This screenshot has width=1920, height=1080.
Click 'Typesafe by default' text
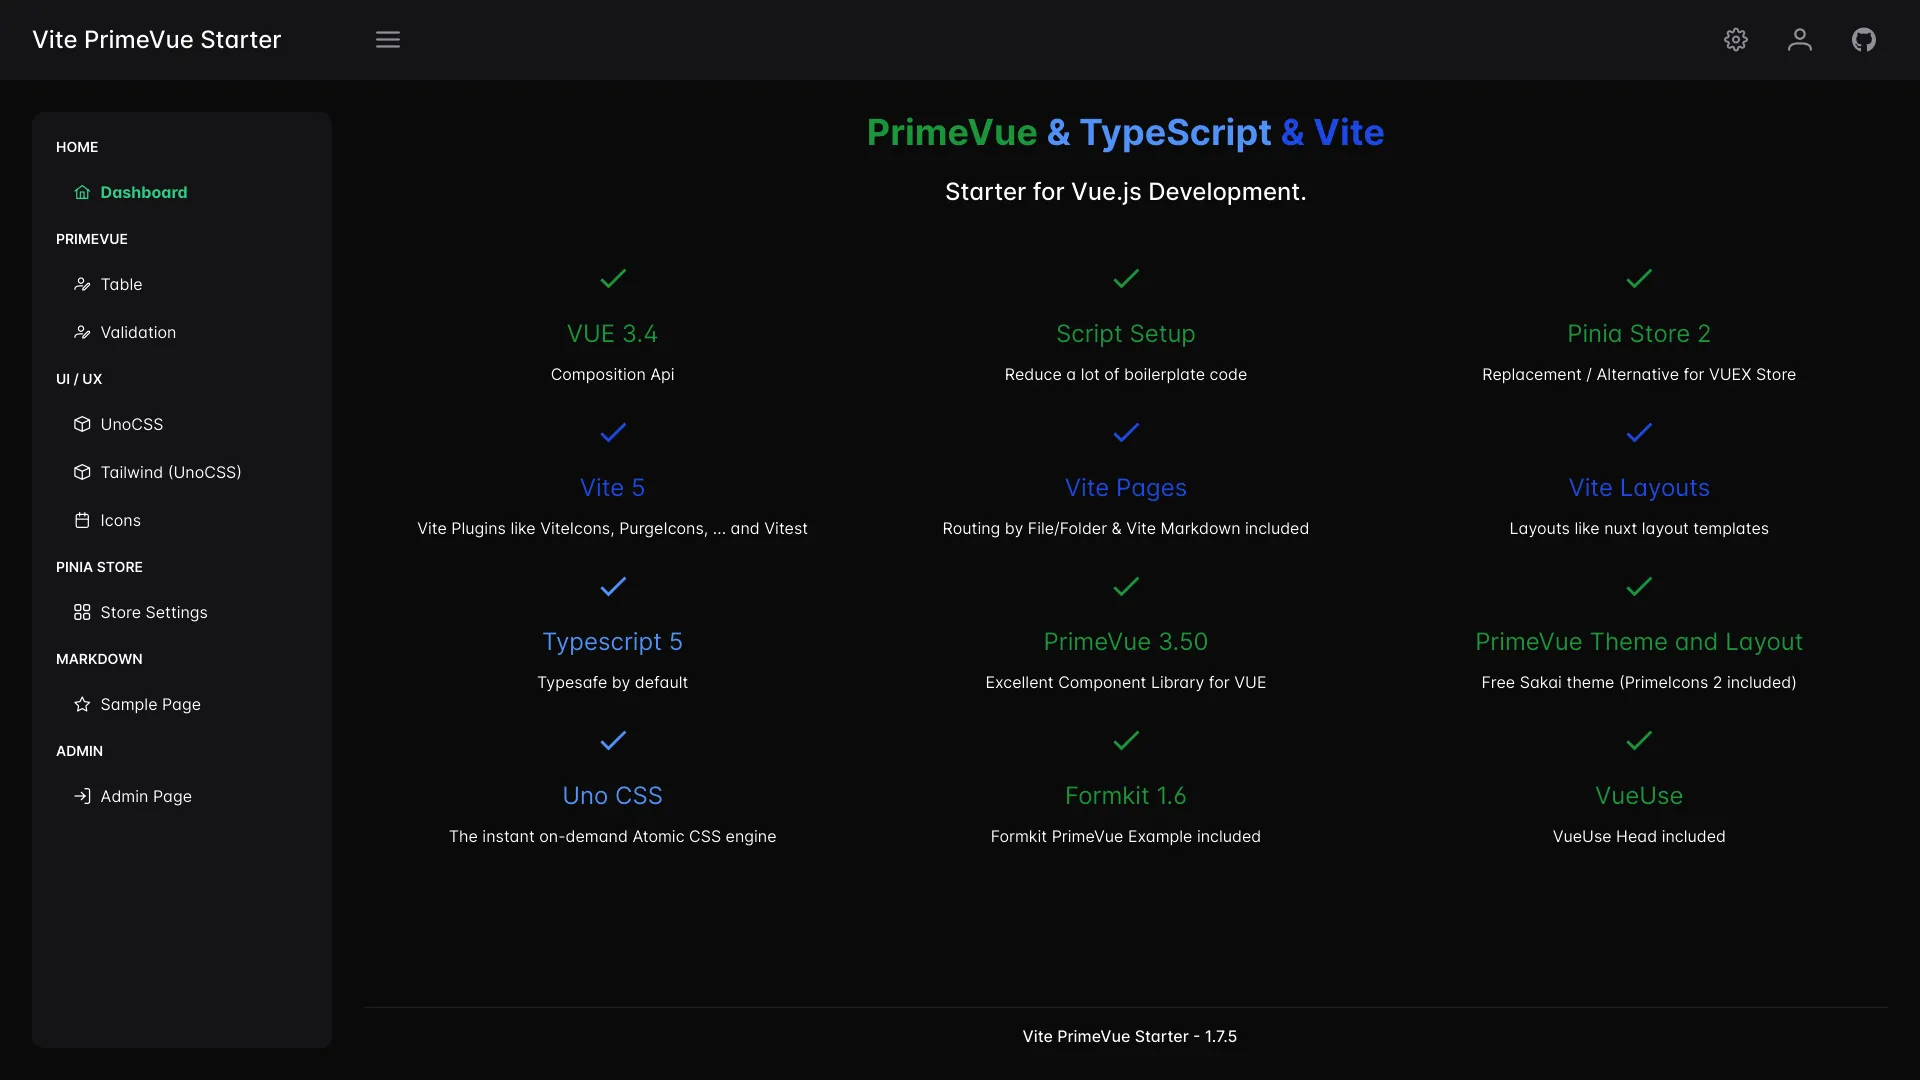click(613, 683)
